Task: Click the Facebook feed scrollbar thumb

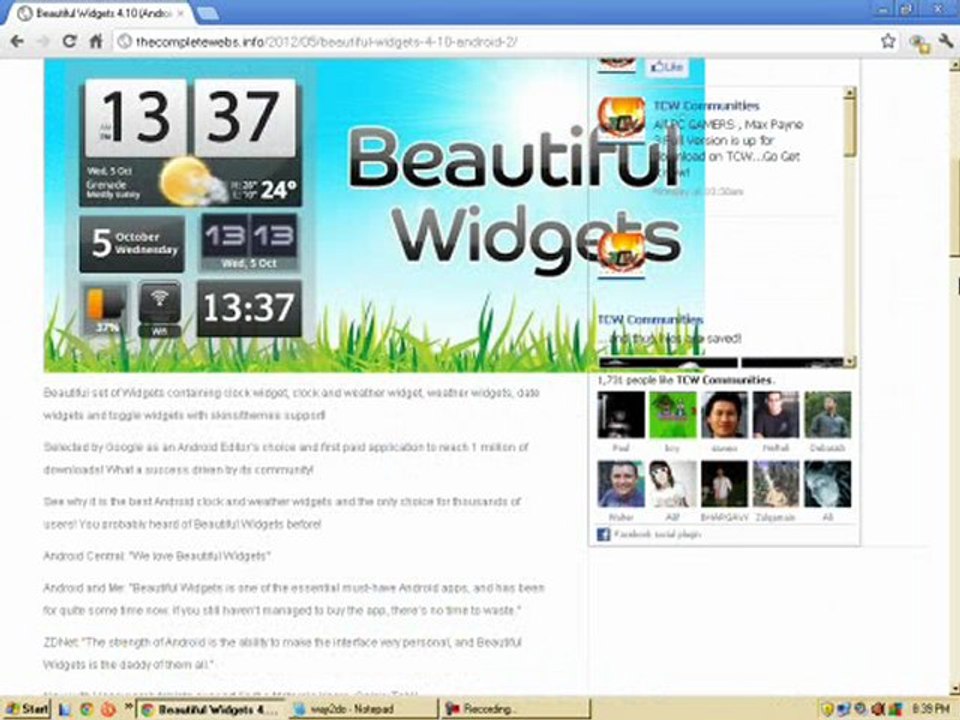Action: (x=849, y=129)
